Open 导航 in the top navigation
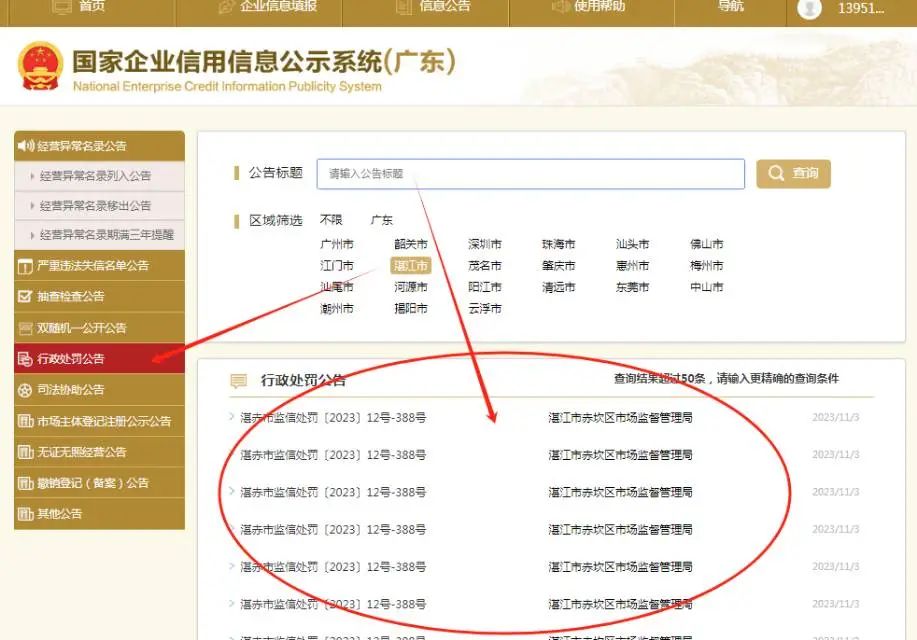Viewport: 917px width, 640px height. coord(730,6)
